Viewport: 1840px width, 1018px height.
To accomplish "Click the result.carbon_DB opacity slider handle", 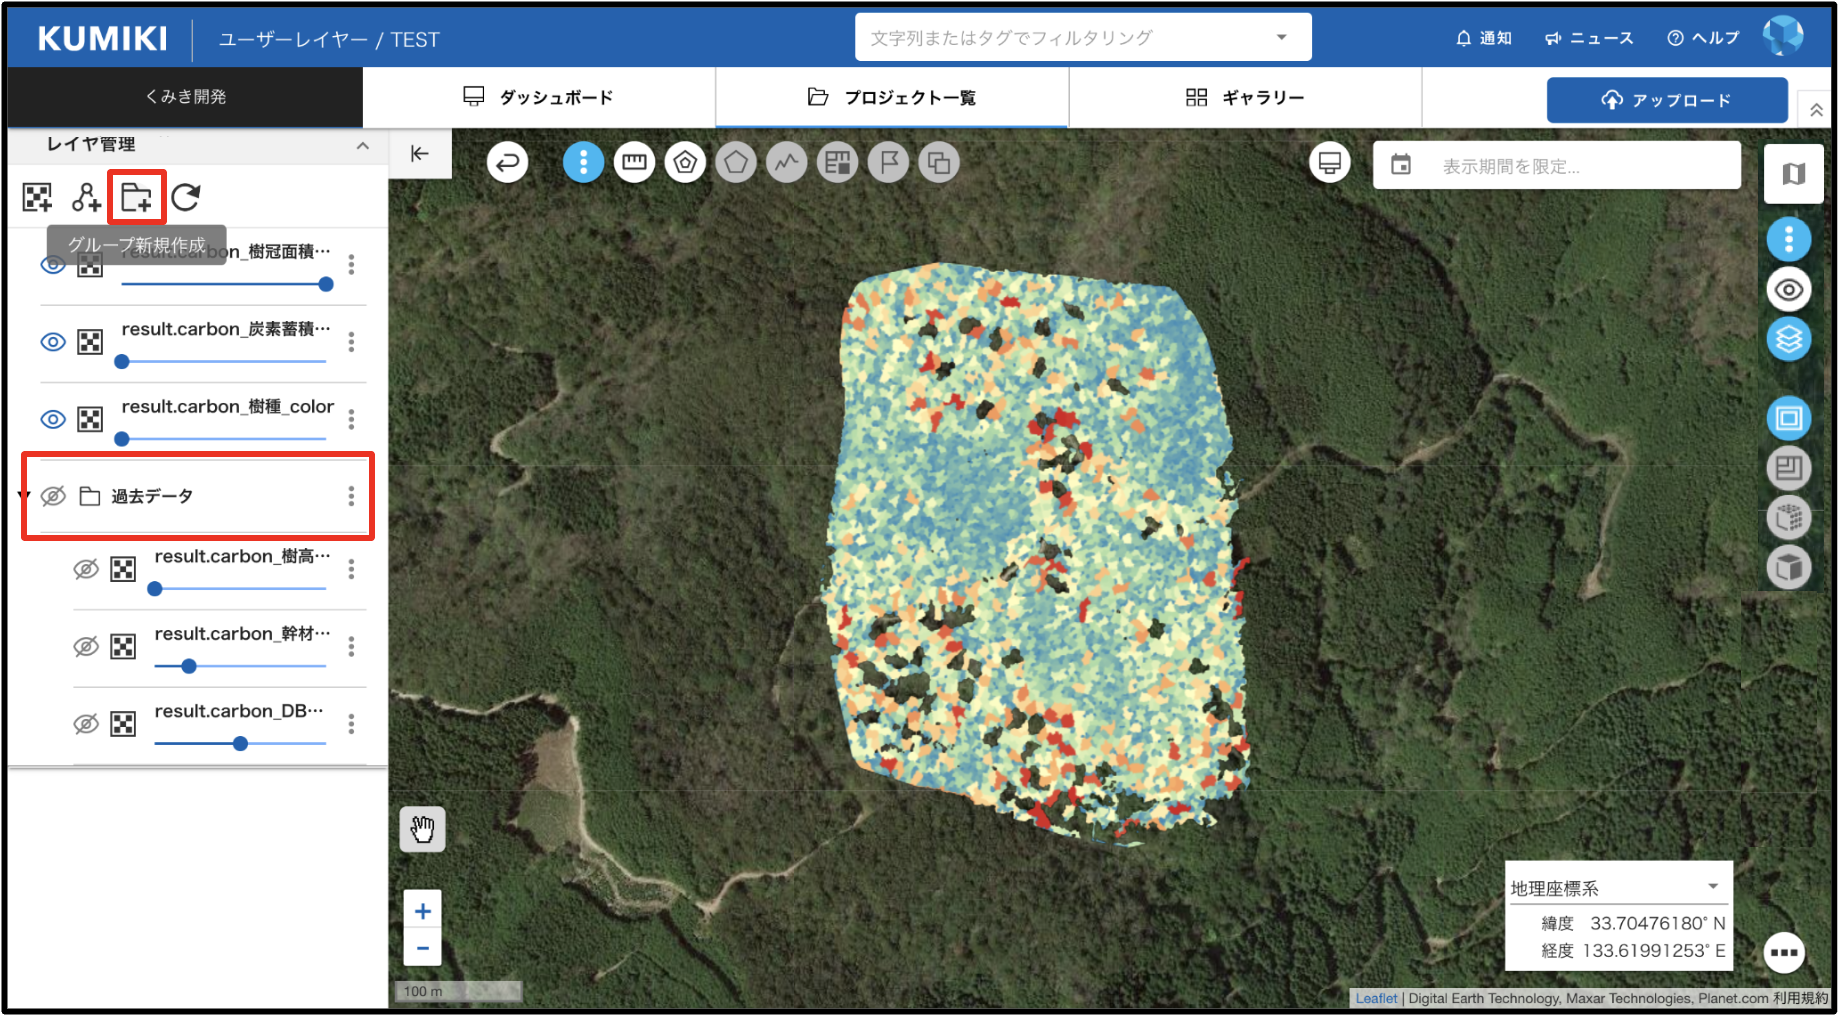I will click(240, 744).
